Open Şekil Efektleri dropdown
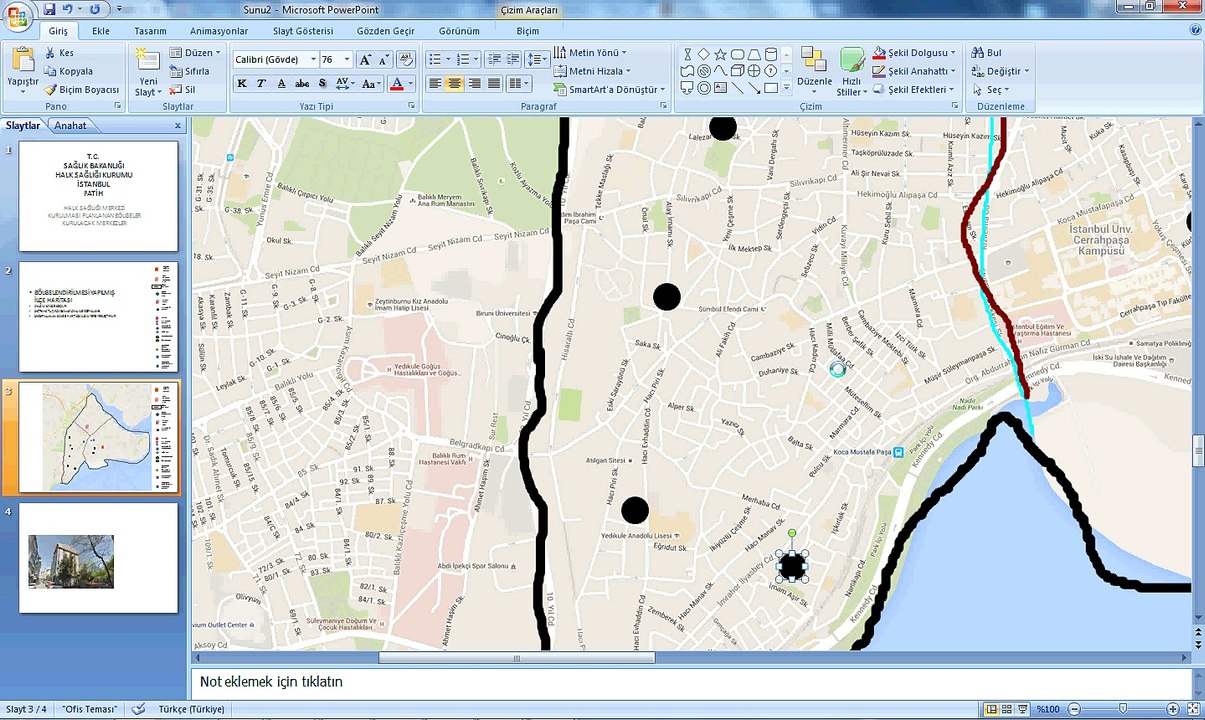The image size is (1205, 720). 914,89
